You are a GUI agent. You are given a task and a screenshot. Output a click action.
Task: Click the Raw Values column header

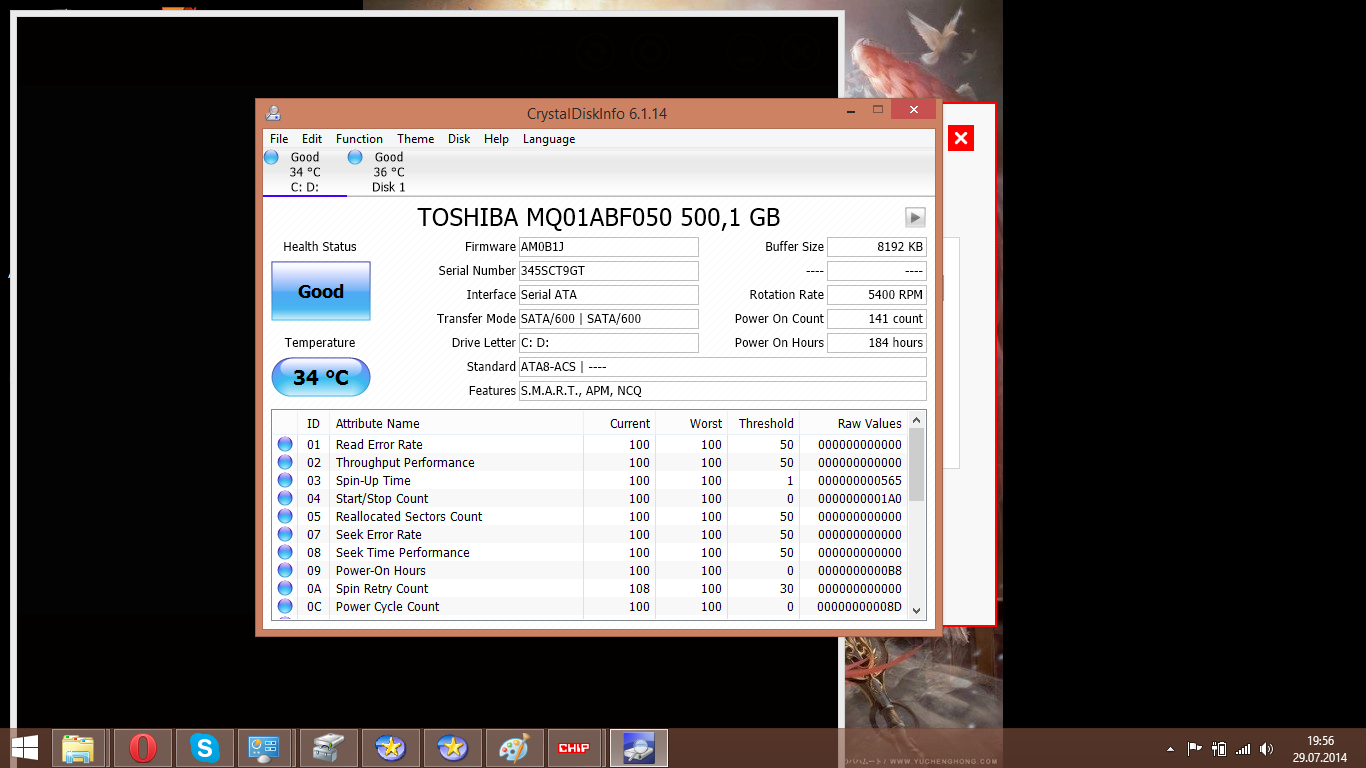853,423
